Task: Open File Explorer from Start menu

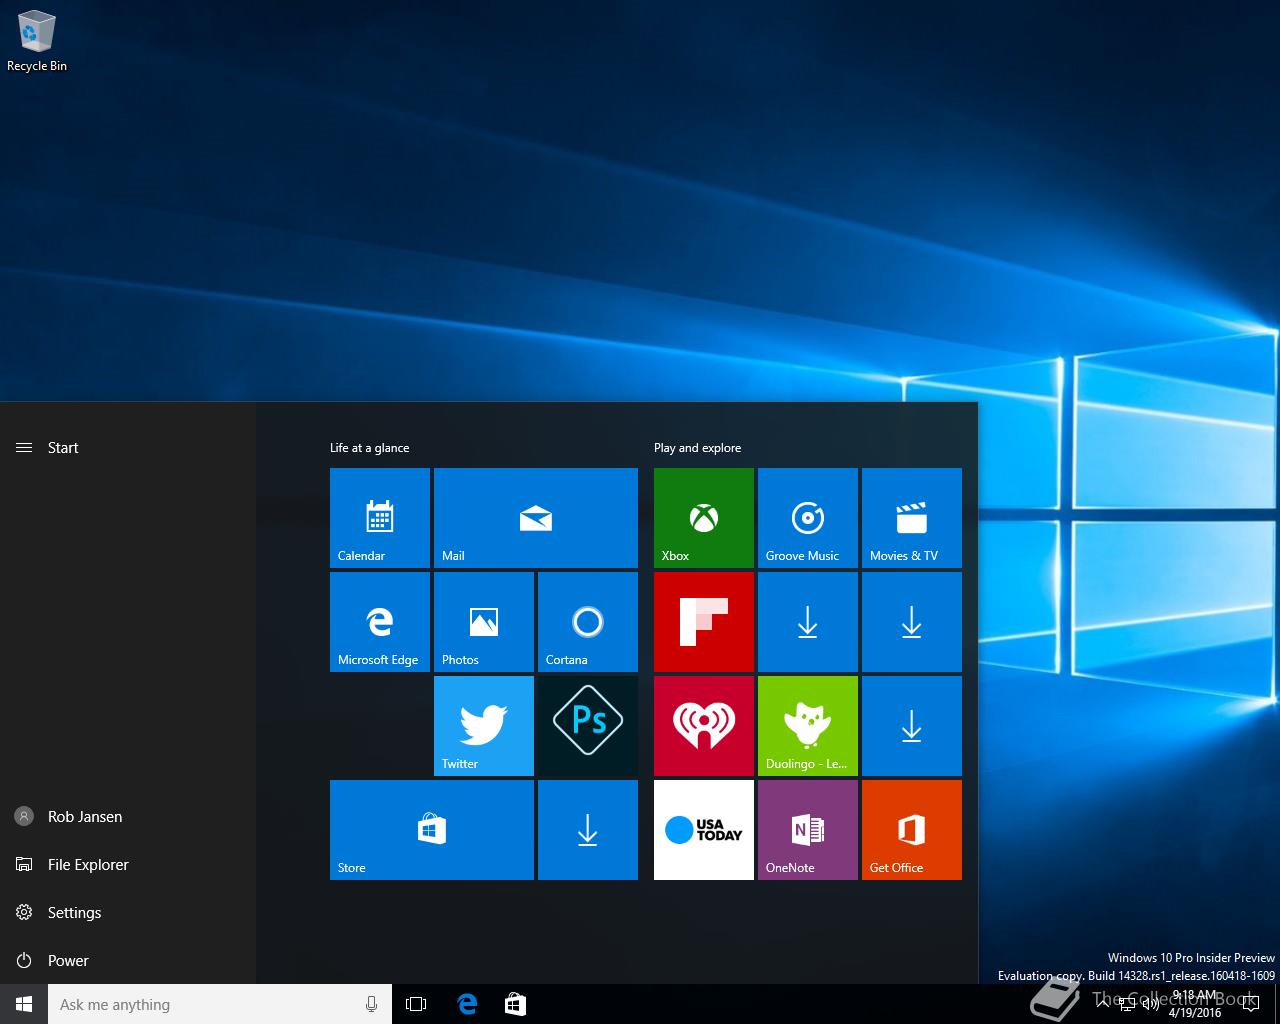Action: click(128, 864)
